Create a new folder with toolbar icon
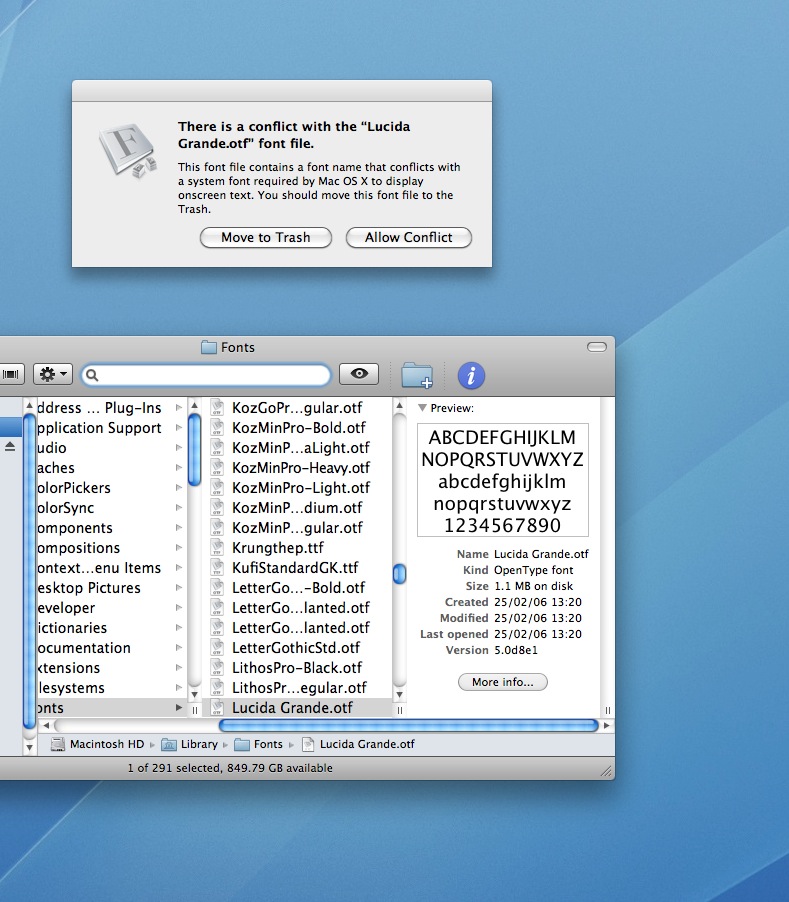This screenshot has width=789, height=902. click(417, 374)
